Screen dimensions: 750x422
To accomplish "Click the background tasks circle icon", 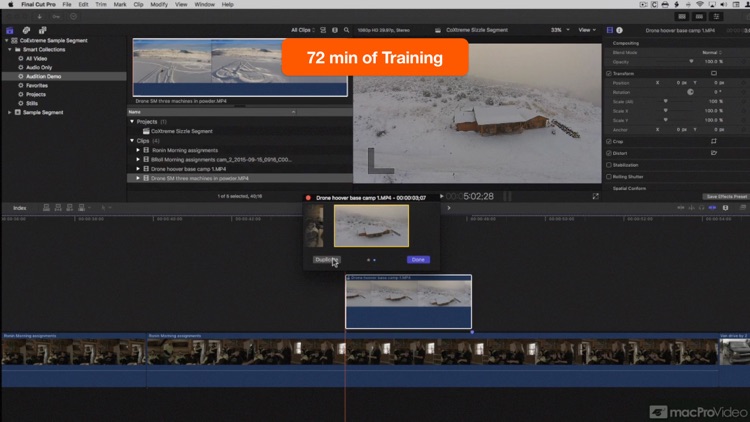I will pyautogui.click(x=73, y=17).
